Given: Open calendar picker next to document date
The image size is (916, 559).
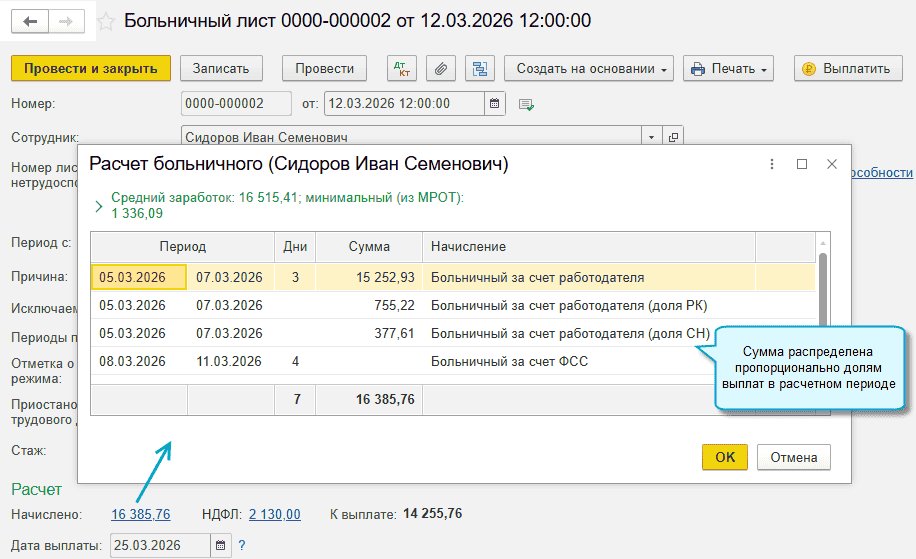Looking at the screenshot, I should pyautogui.click(x=494, y=103).
